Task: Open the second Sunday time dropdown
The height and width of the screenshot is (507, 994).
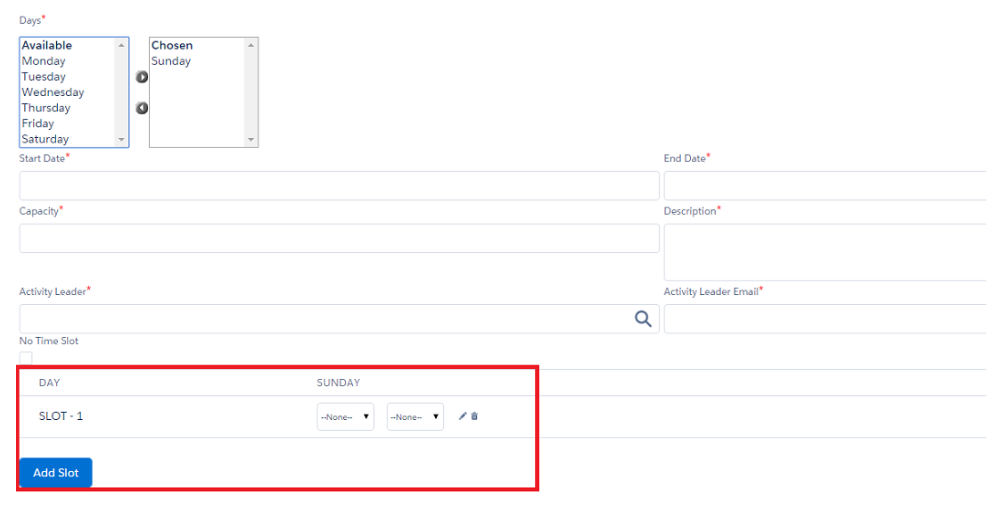Action: pos(415,417)
